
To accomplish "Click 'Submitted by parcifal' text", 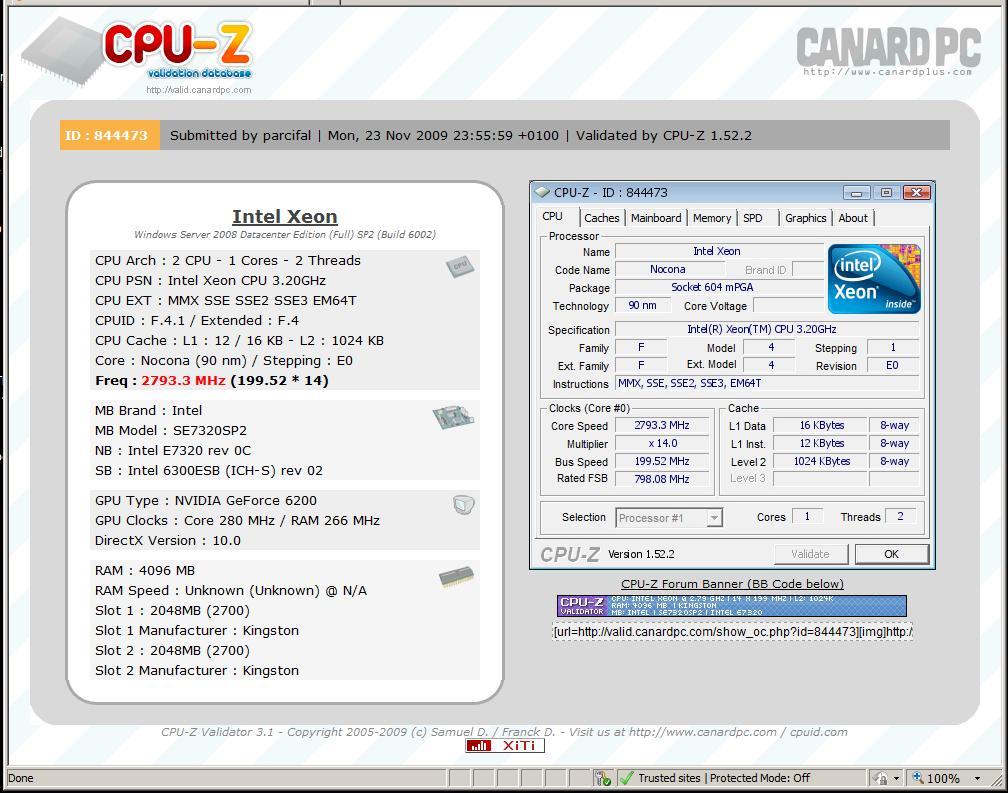I will tap(240, 136).
